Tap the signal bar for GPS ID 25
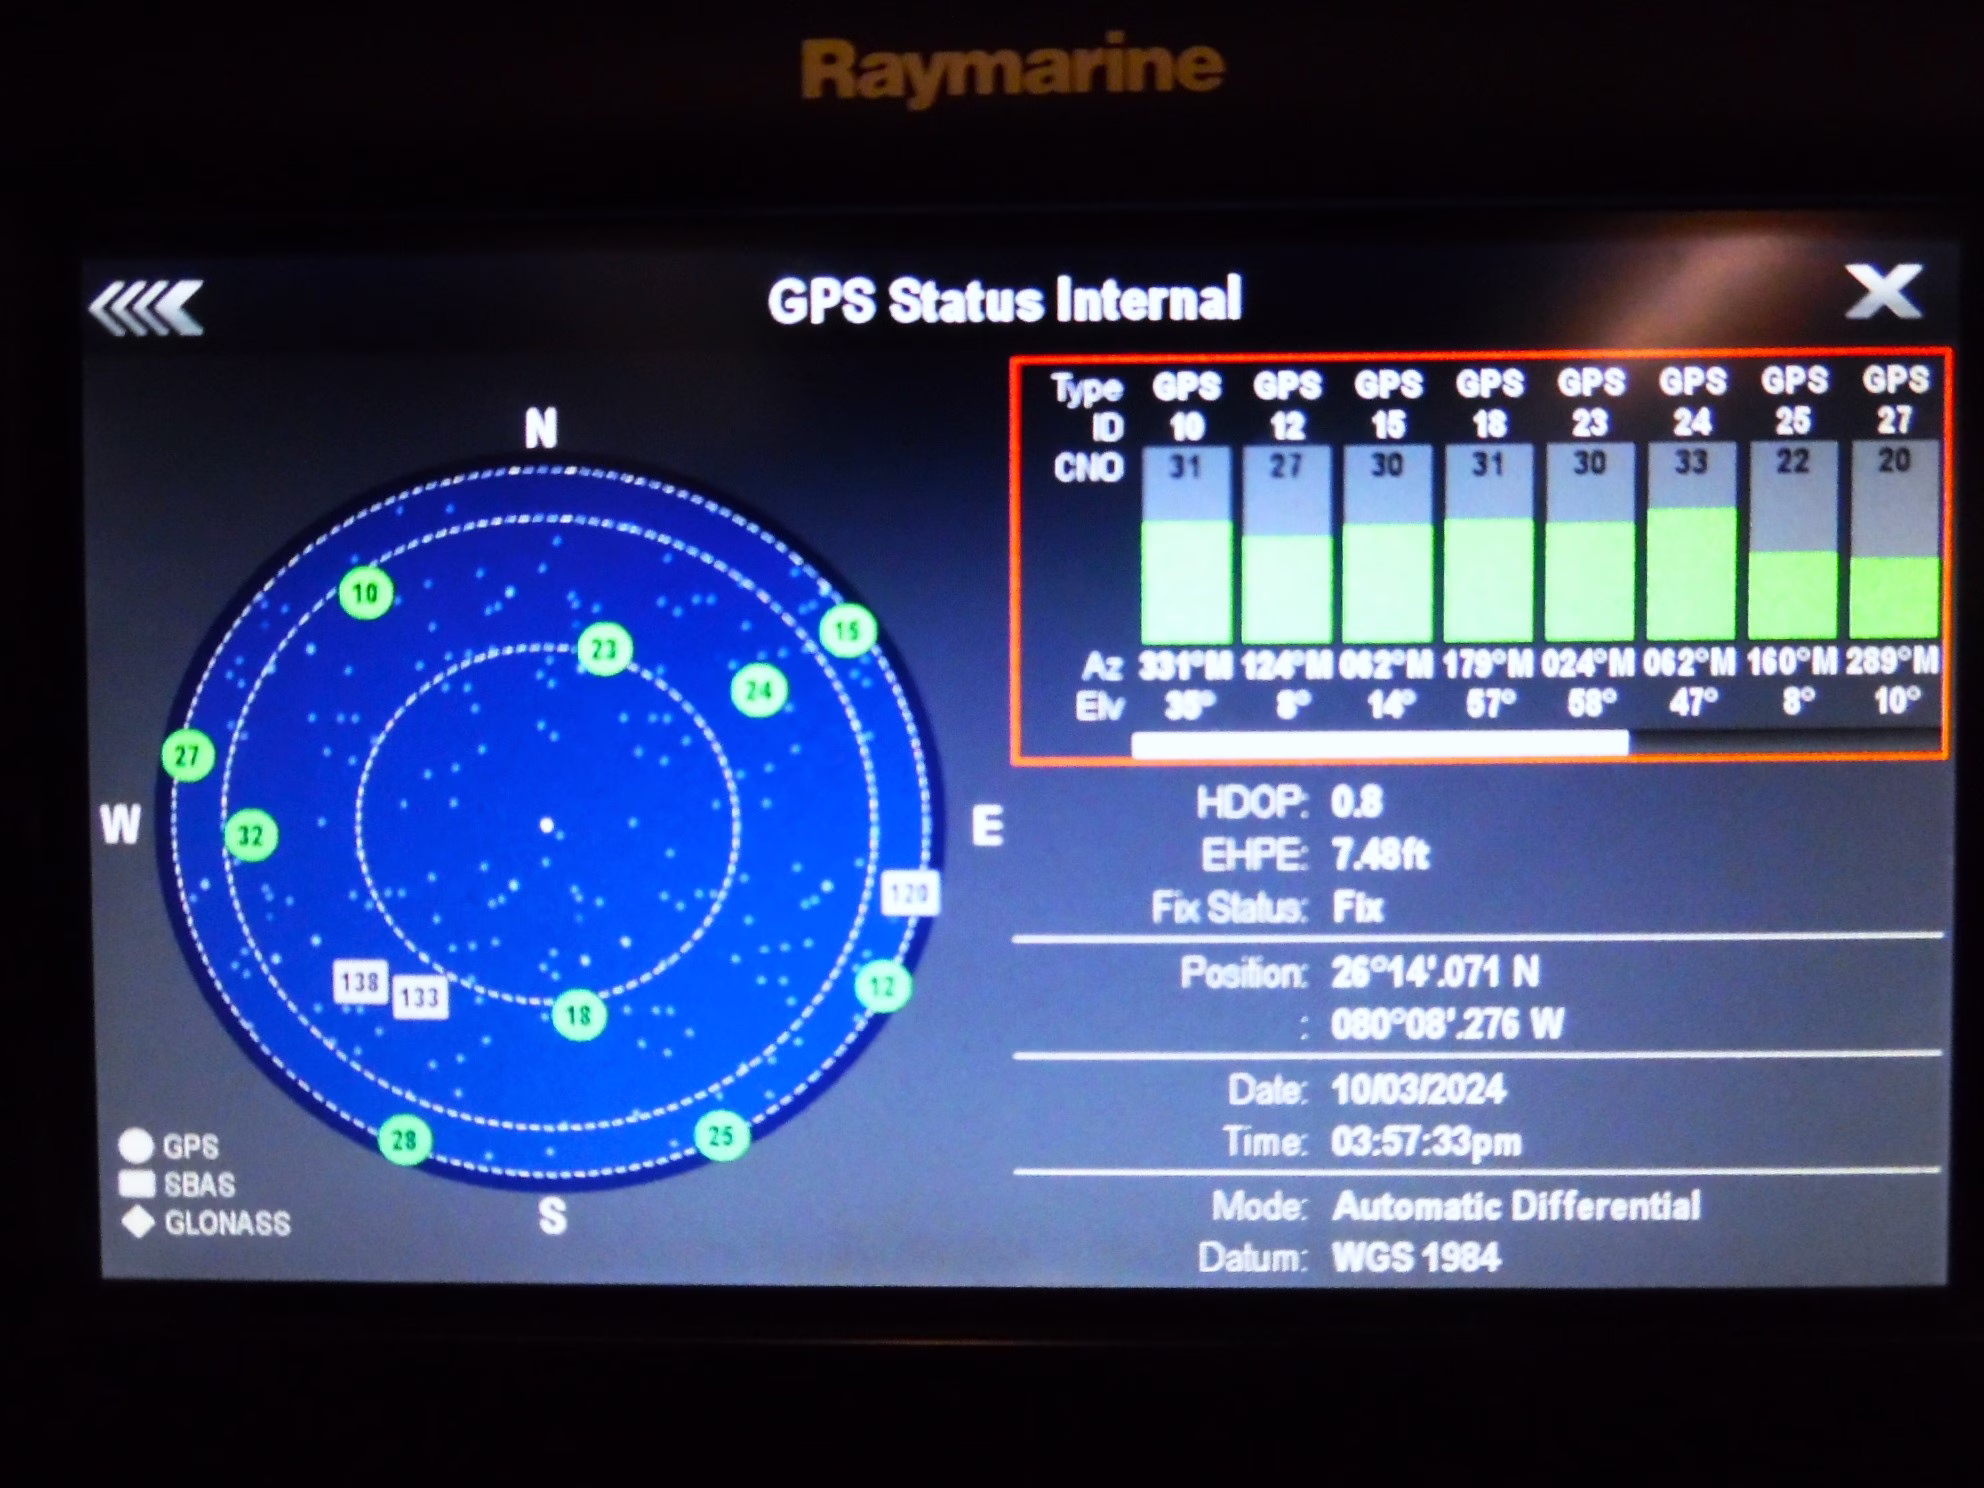This screenshot has width=1984, height=1488. pyautogui.click(x=1793, y=540)
